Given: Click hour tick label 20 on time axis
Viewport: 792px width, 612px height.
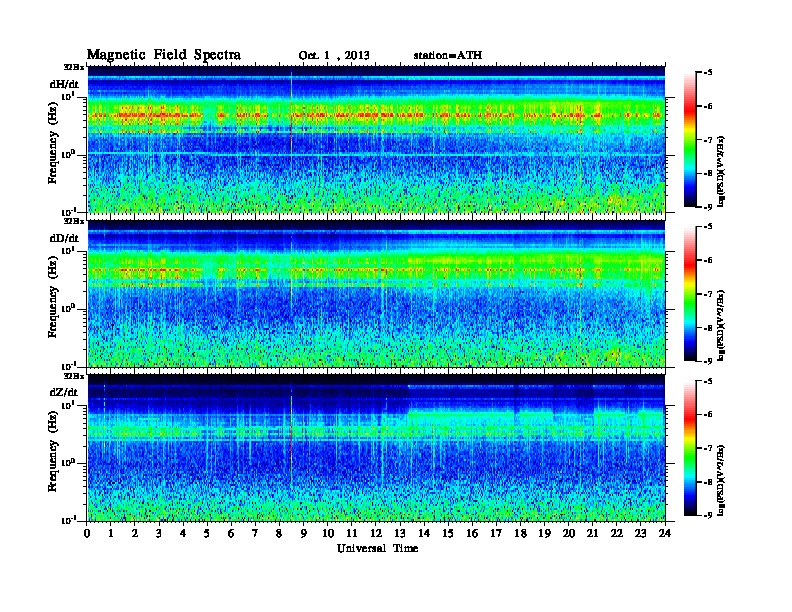Looking at the screenshot, I should (x=569, y=533).
